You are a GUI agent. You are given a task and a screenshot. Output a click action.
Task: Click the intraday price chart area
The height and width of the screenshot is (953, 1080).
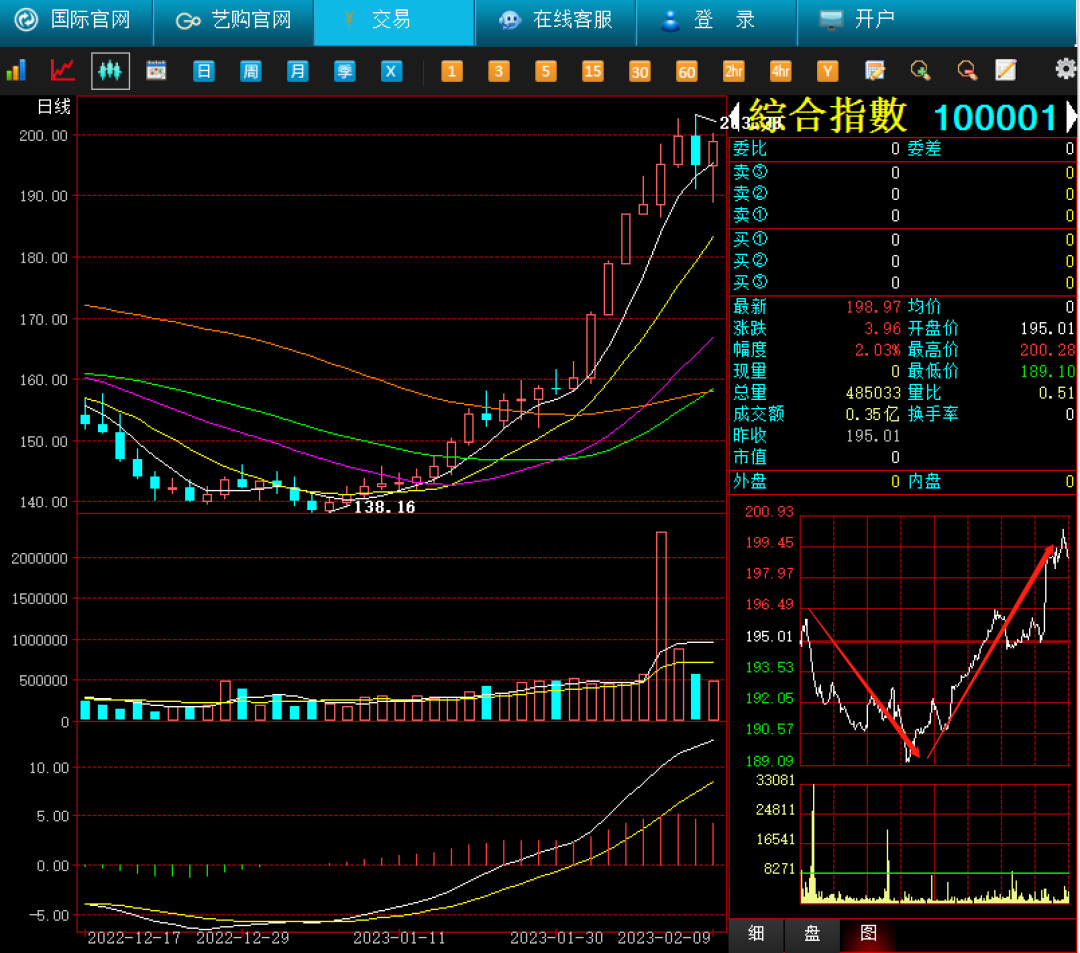tap(935, 638)
